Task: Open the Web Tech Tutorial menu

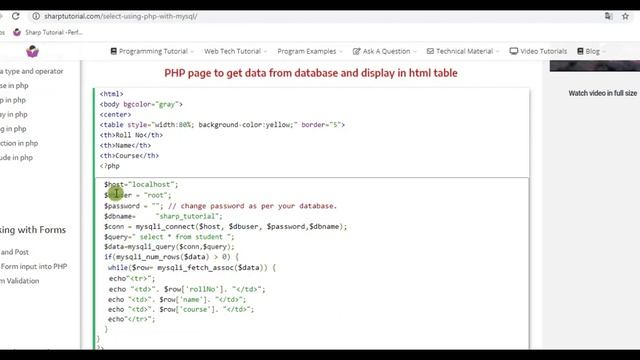Action: (235, 51)
